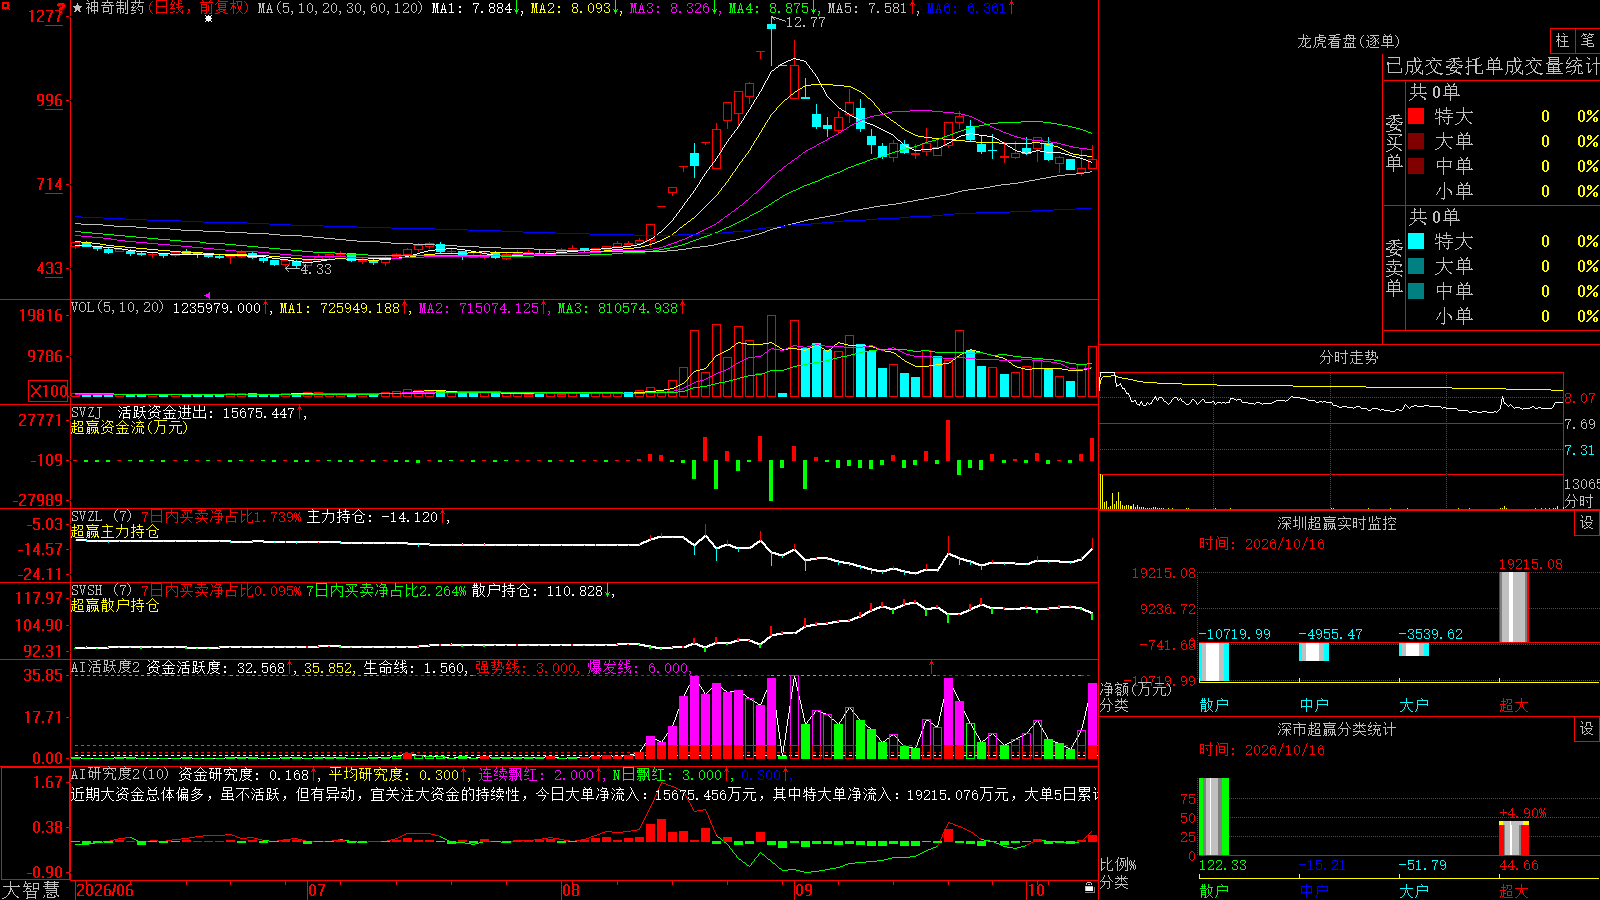Switch to 笔 tick display mode
This screenshot has width=1600, height=900.
[x=1587, y=41]
